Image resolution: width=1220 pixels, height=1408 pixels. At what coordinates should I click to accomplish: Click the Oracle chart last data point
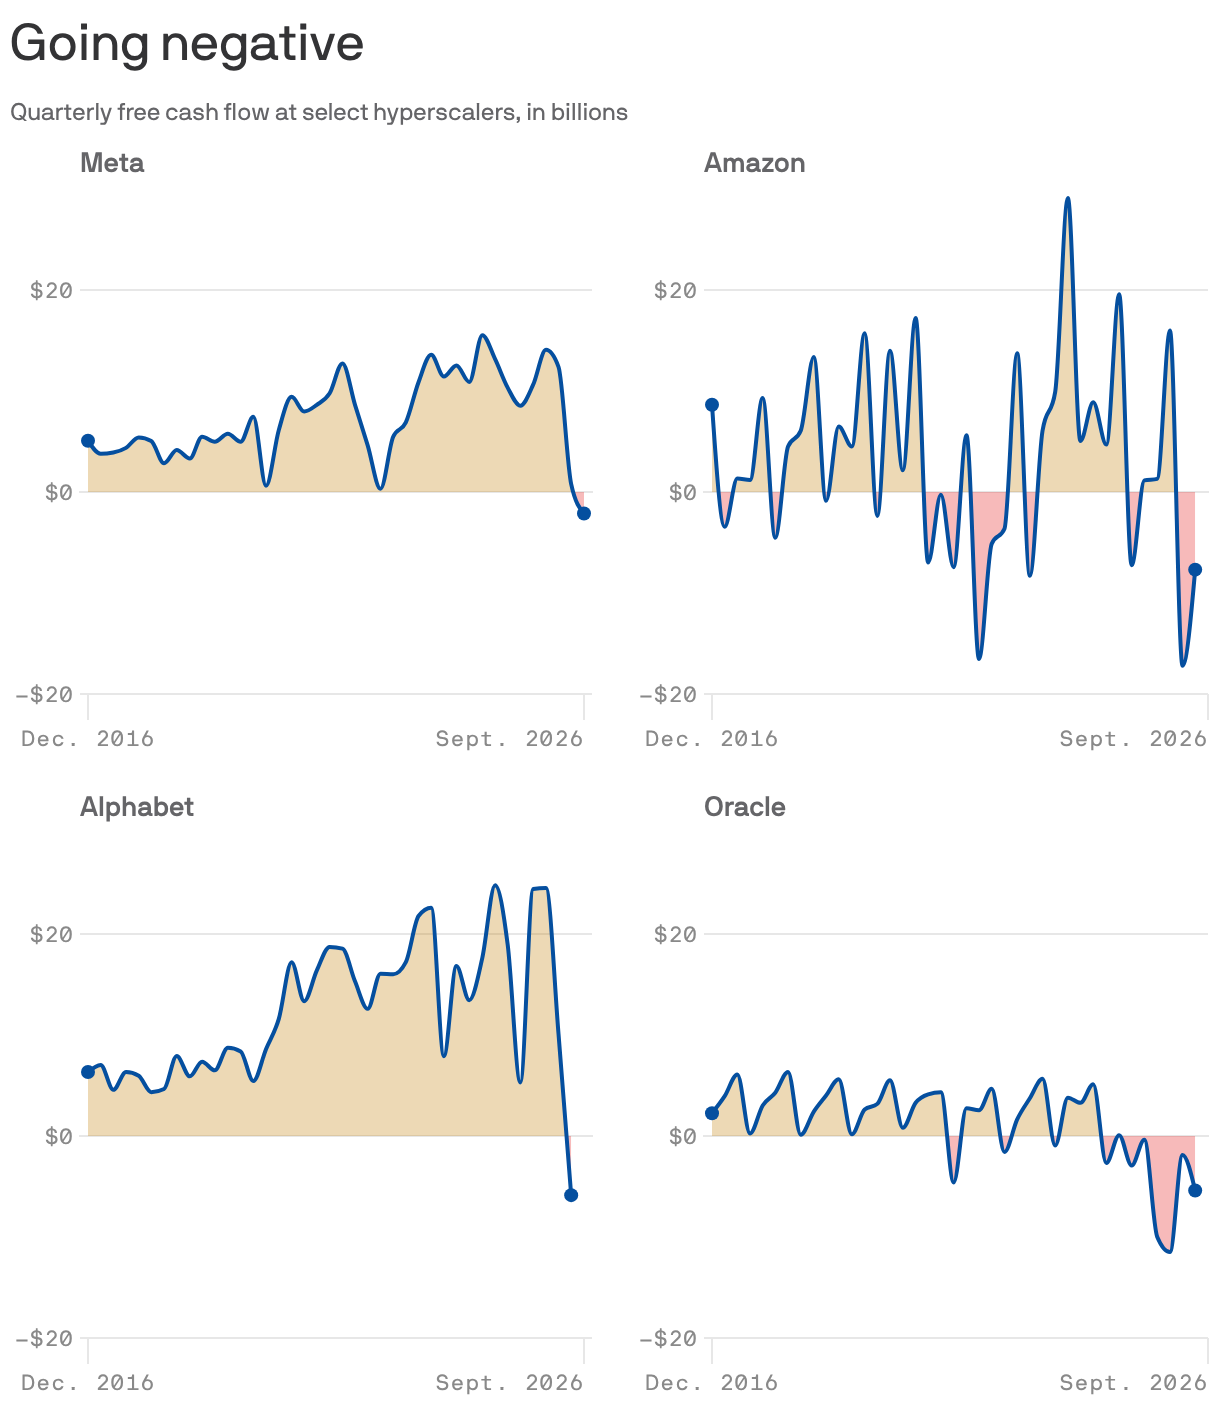tap(1195, 1190)
